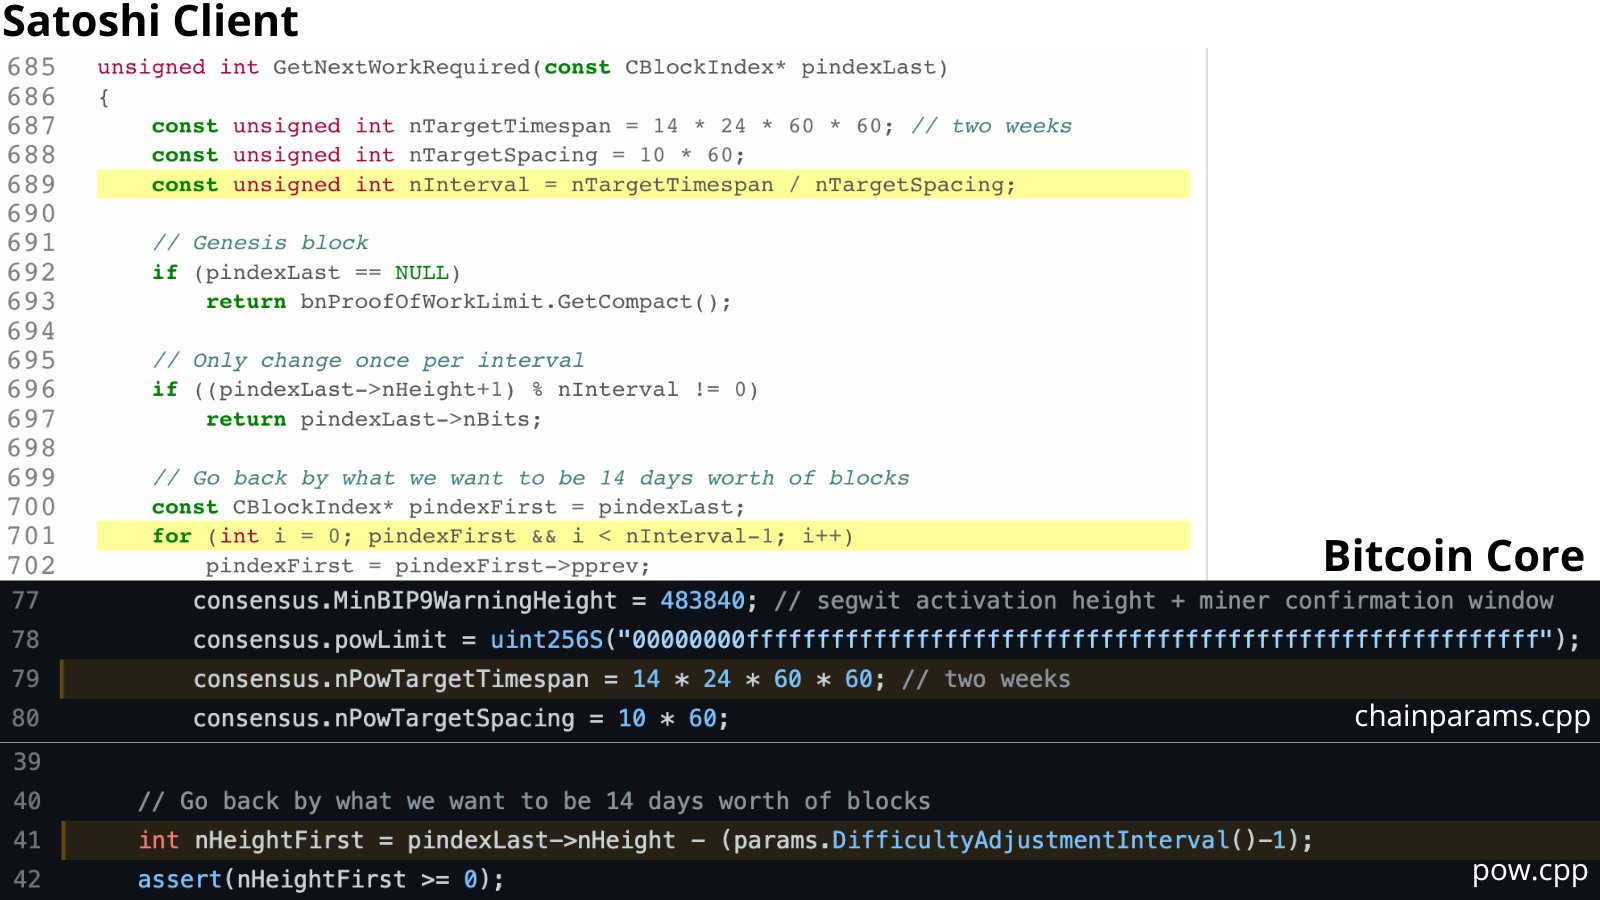Click the '// Only change once per interval' comment

(367, 361)
